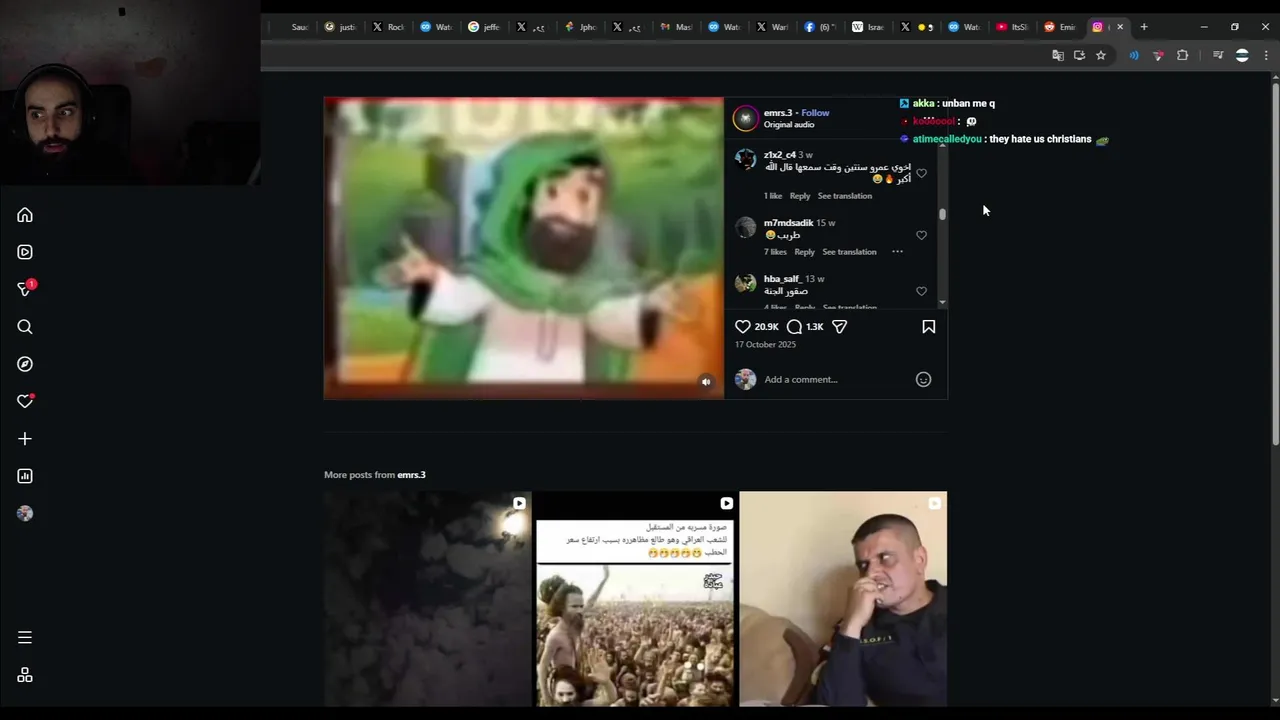Screen dimensions: 1280x720
Task: Switch to the Masl Gmail tab
Action: tap(676, 27)
